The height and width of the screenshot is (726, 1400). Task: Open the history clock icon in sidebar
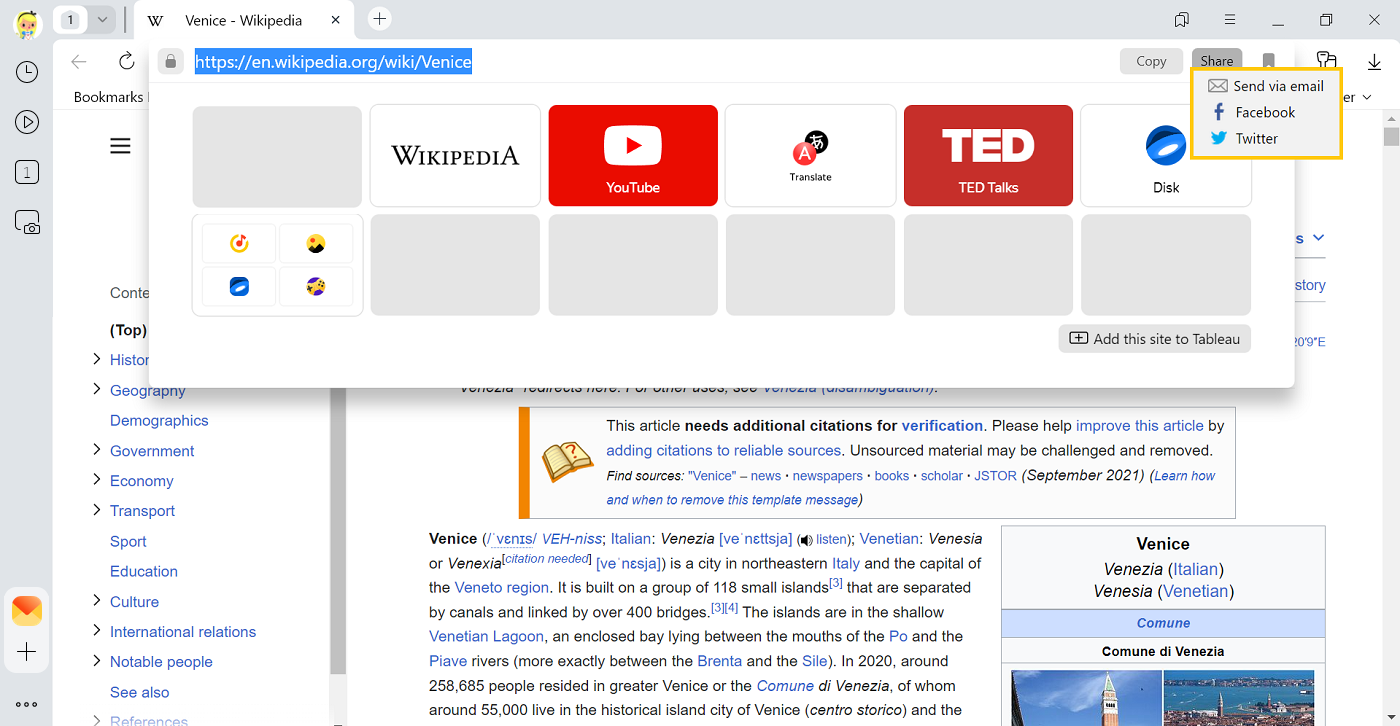tap(27, 72)
